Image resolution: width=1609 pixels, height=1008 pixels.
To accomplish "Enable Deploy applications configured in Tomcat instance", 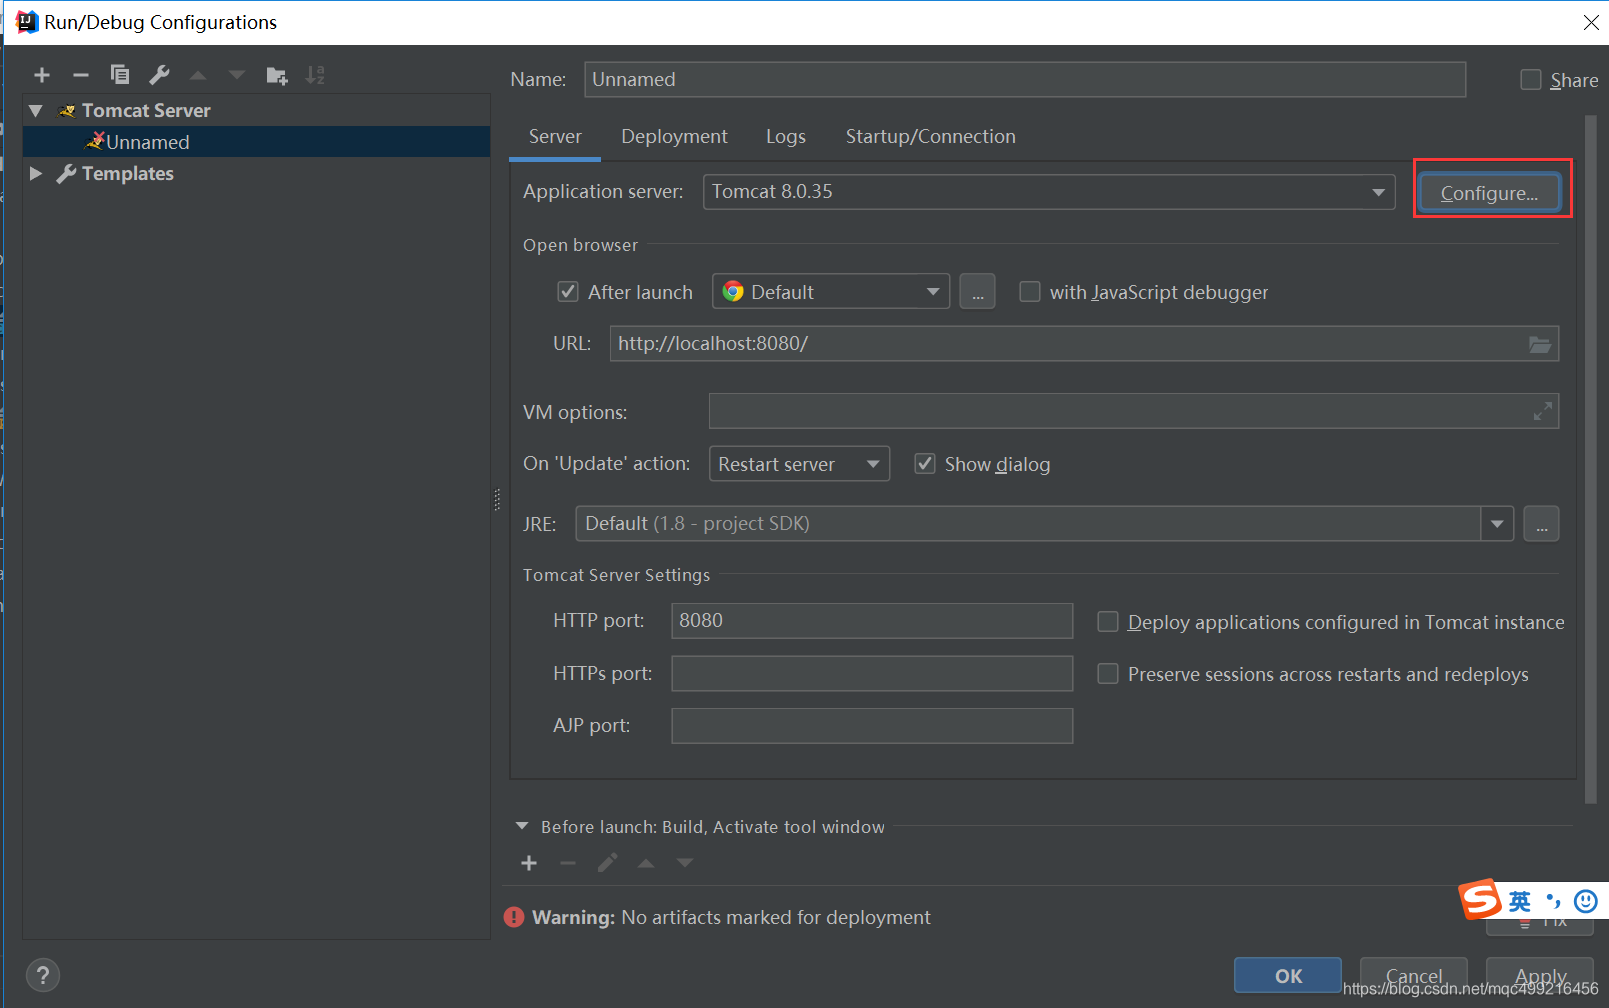I will [1108, 622].
